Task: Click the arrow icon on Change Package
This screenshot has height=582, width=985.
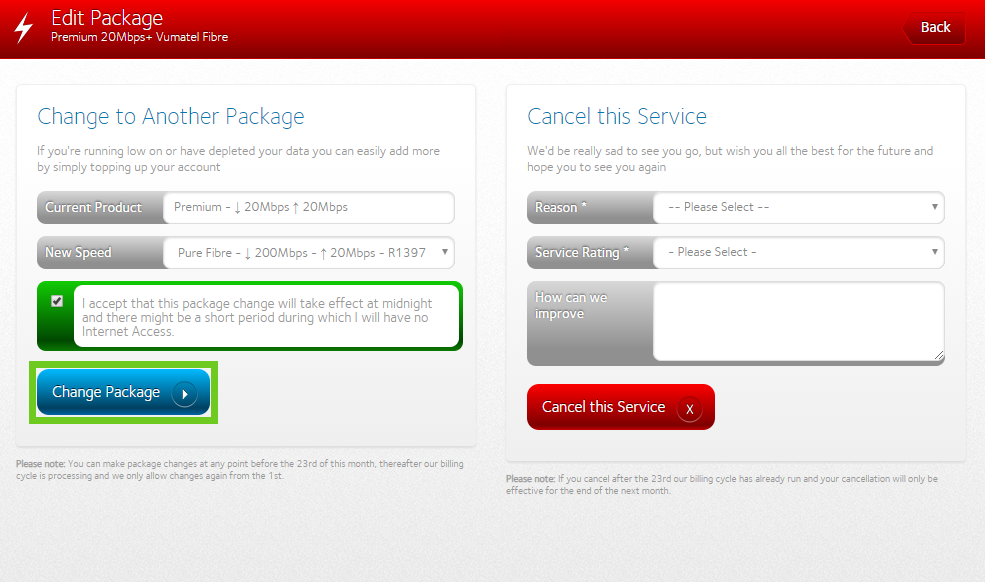Action: (x=184, y=393)
